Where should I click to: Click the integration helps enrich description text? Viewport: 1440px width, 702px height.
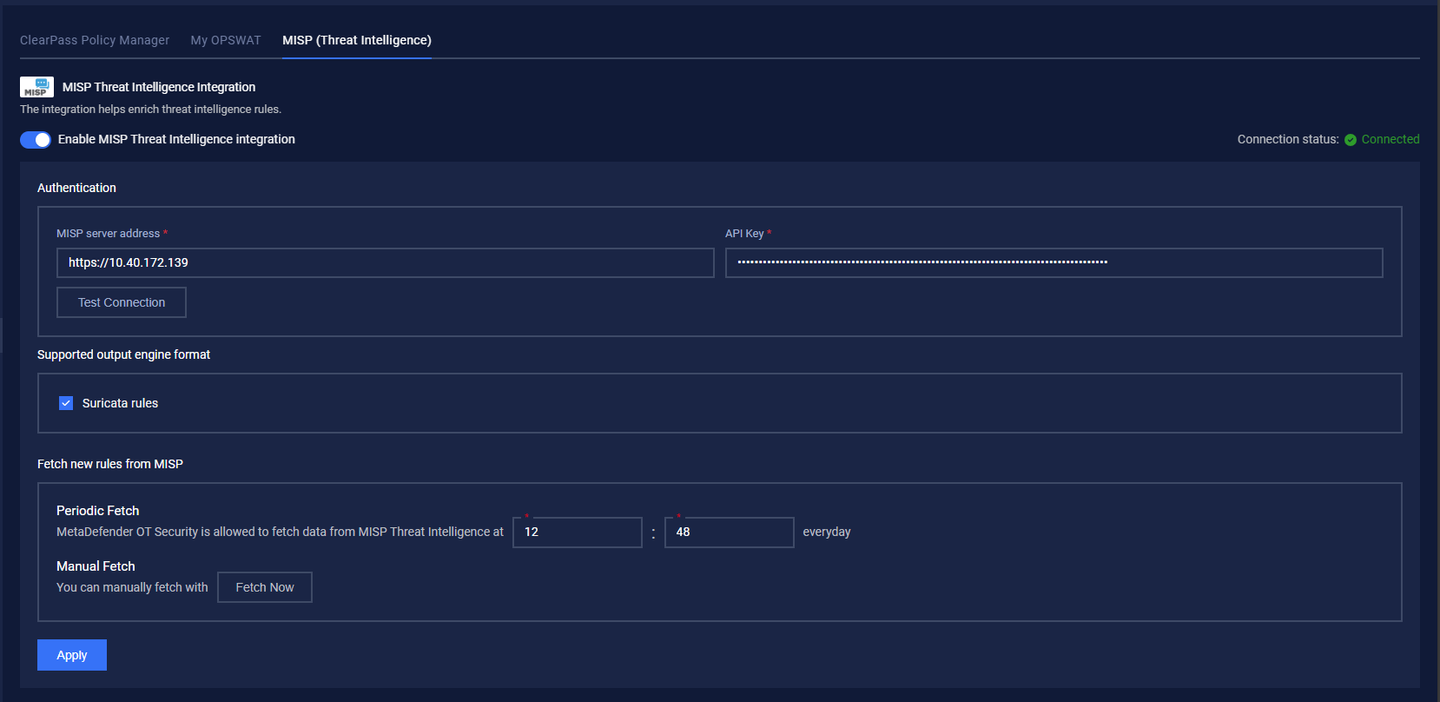pos(151,109)
